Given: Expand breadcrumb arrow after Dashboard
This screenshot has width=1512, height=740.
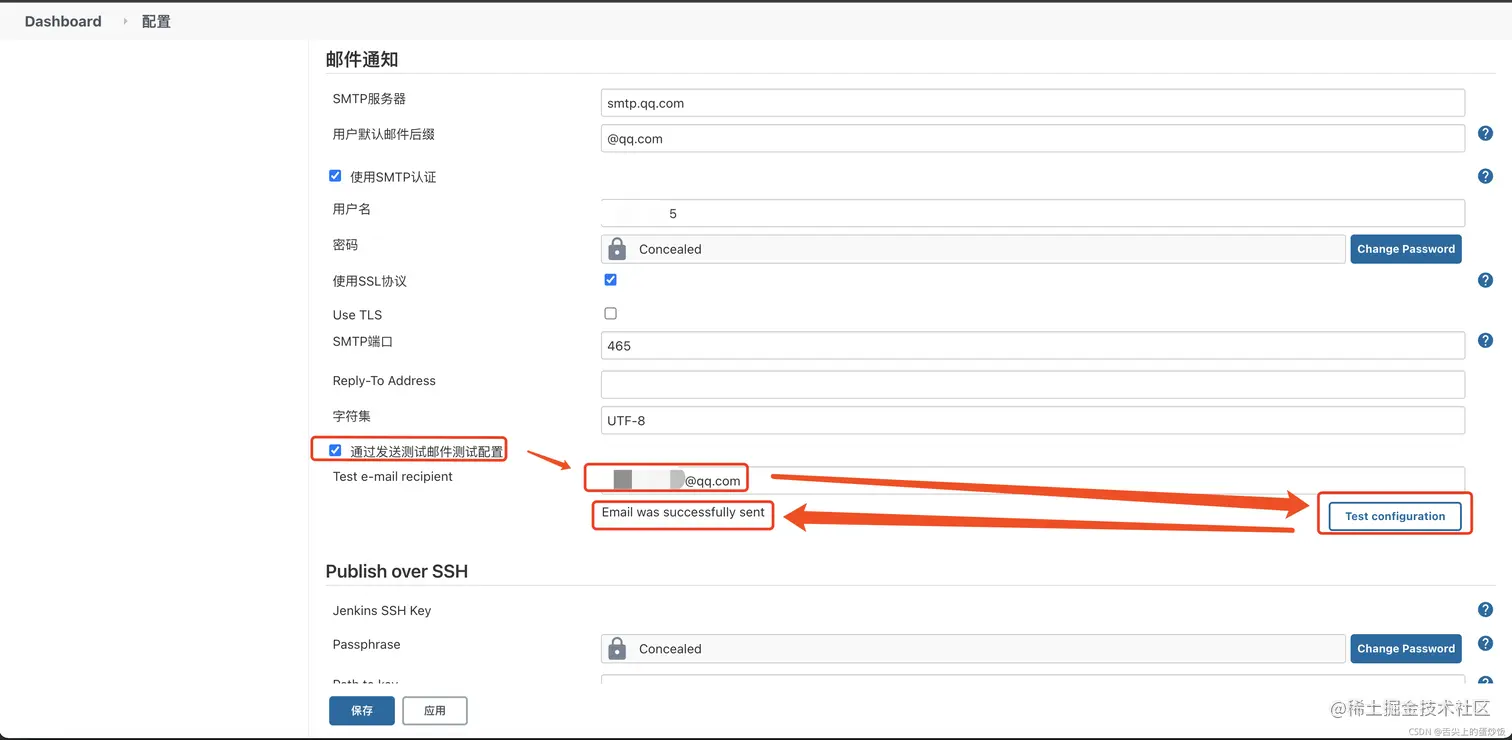Looking at the screenshot, I should pyautogui.click(x=125, y=21).
